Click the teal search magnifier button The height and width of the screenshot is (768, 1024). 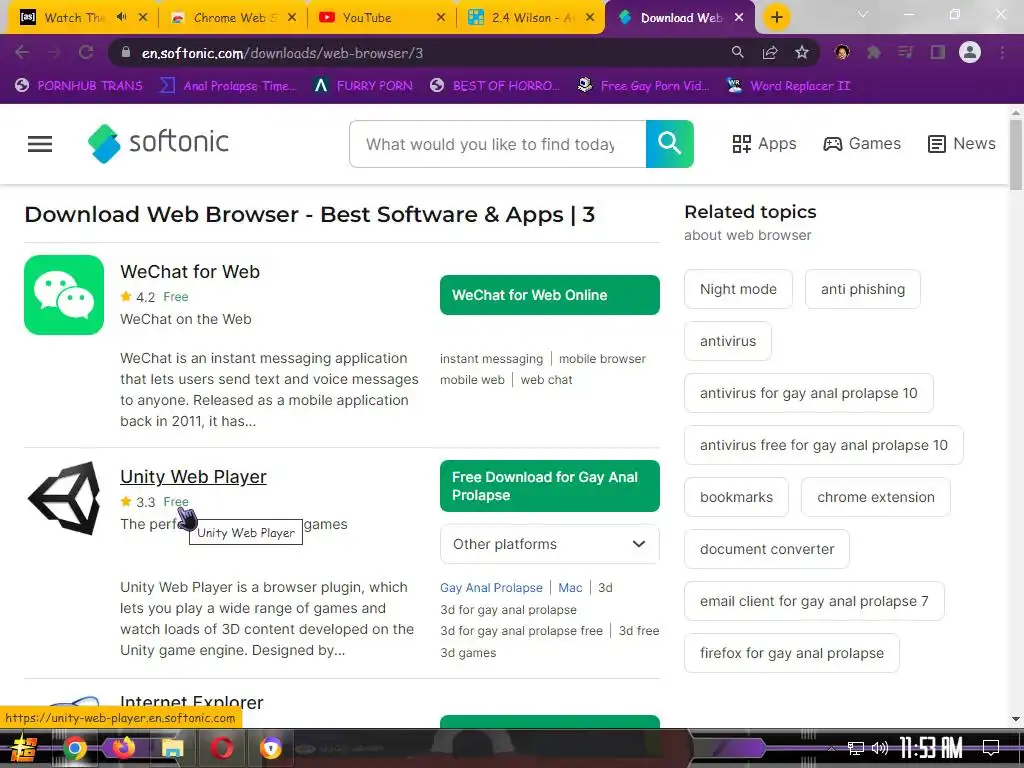pyautogui.click(x=669, y=144)
